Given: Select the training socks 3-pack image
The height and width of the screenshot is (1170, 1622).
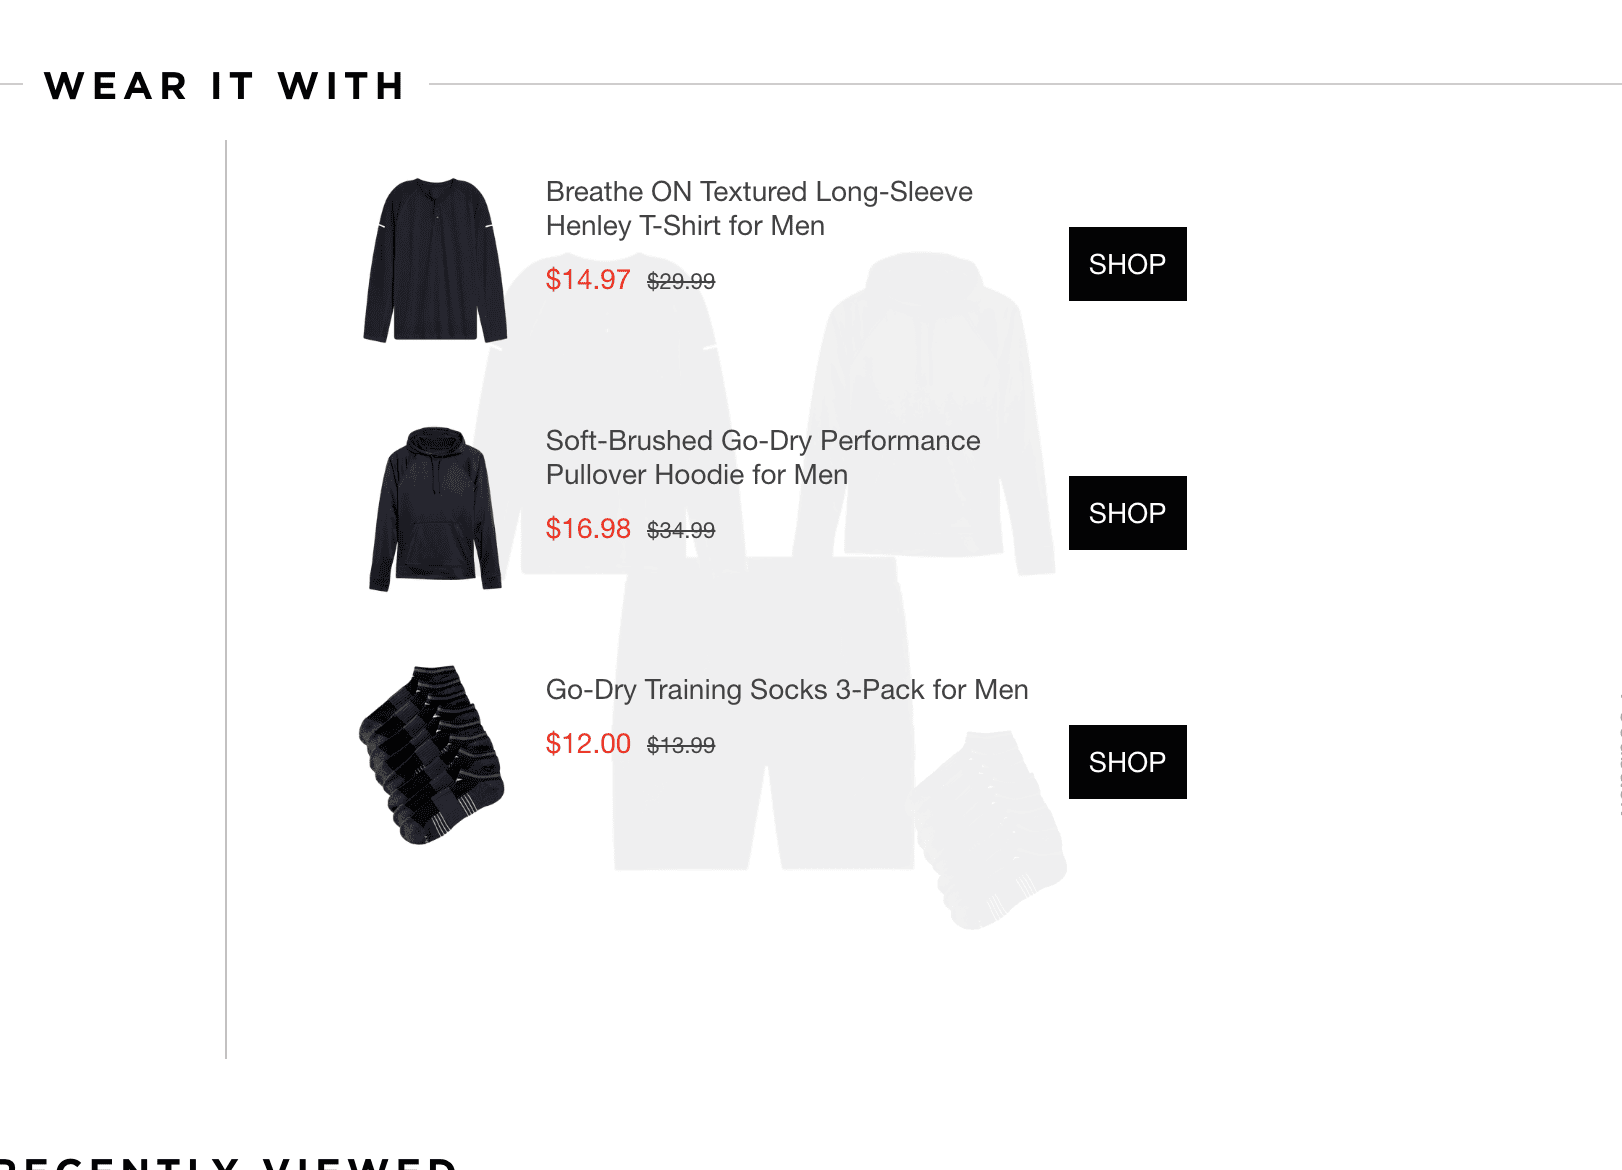Looking at the screenshot, I should (432, 755).
